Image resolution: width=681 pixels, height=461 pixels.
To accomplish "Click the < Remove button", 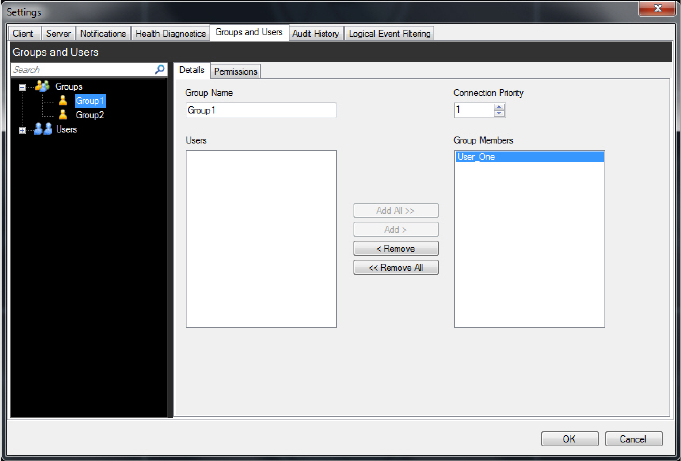I will (396, 249).
